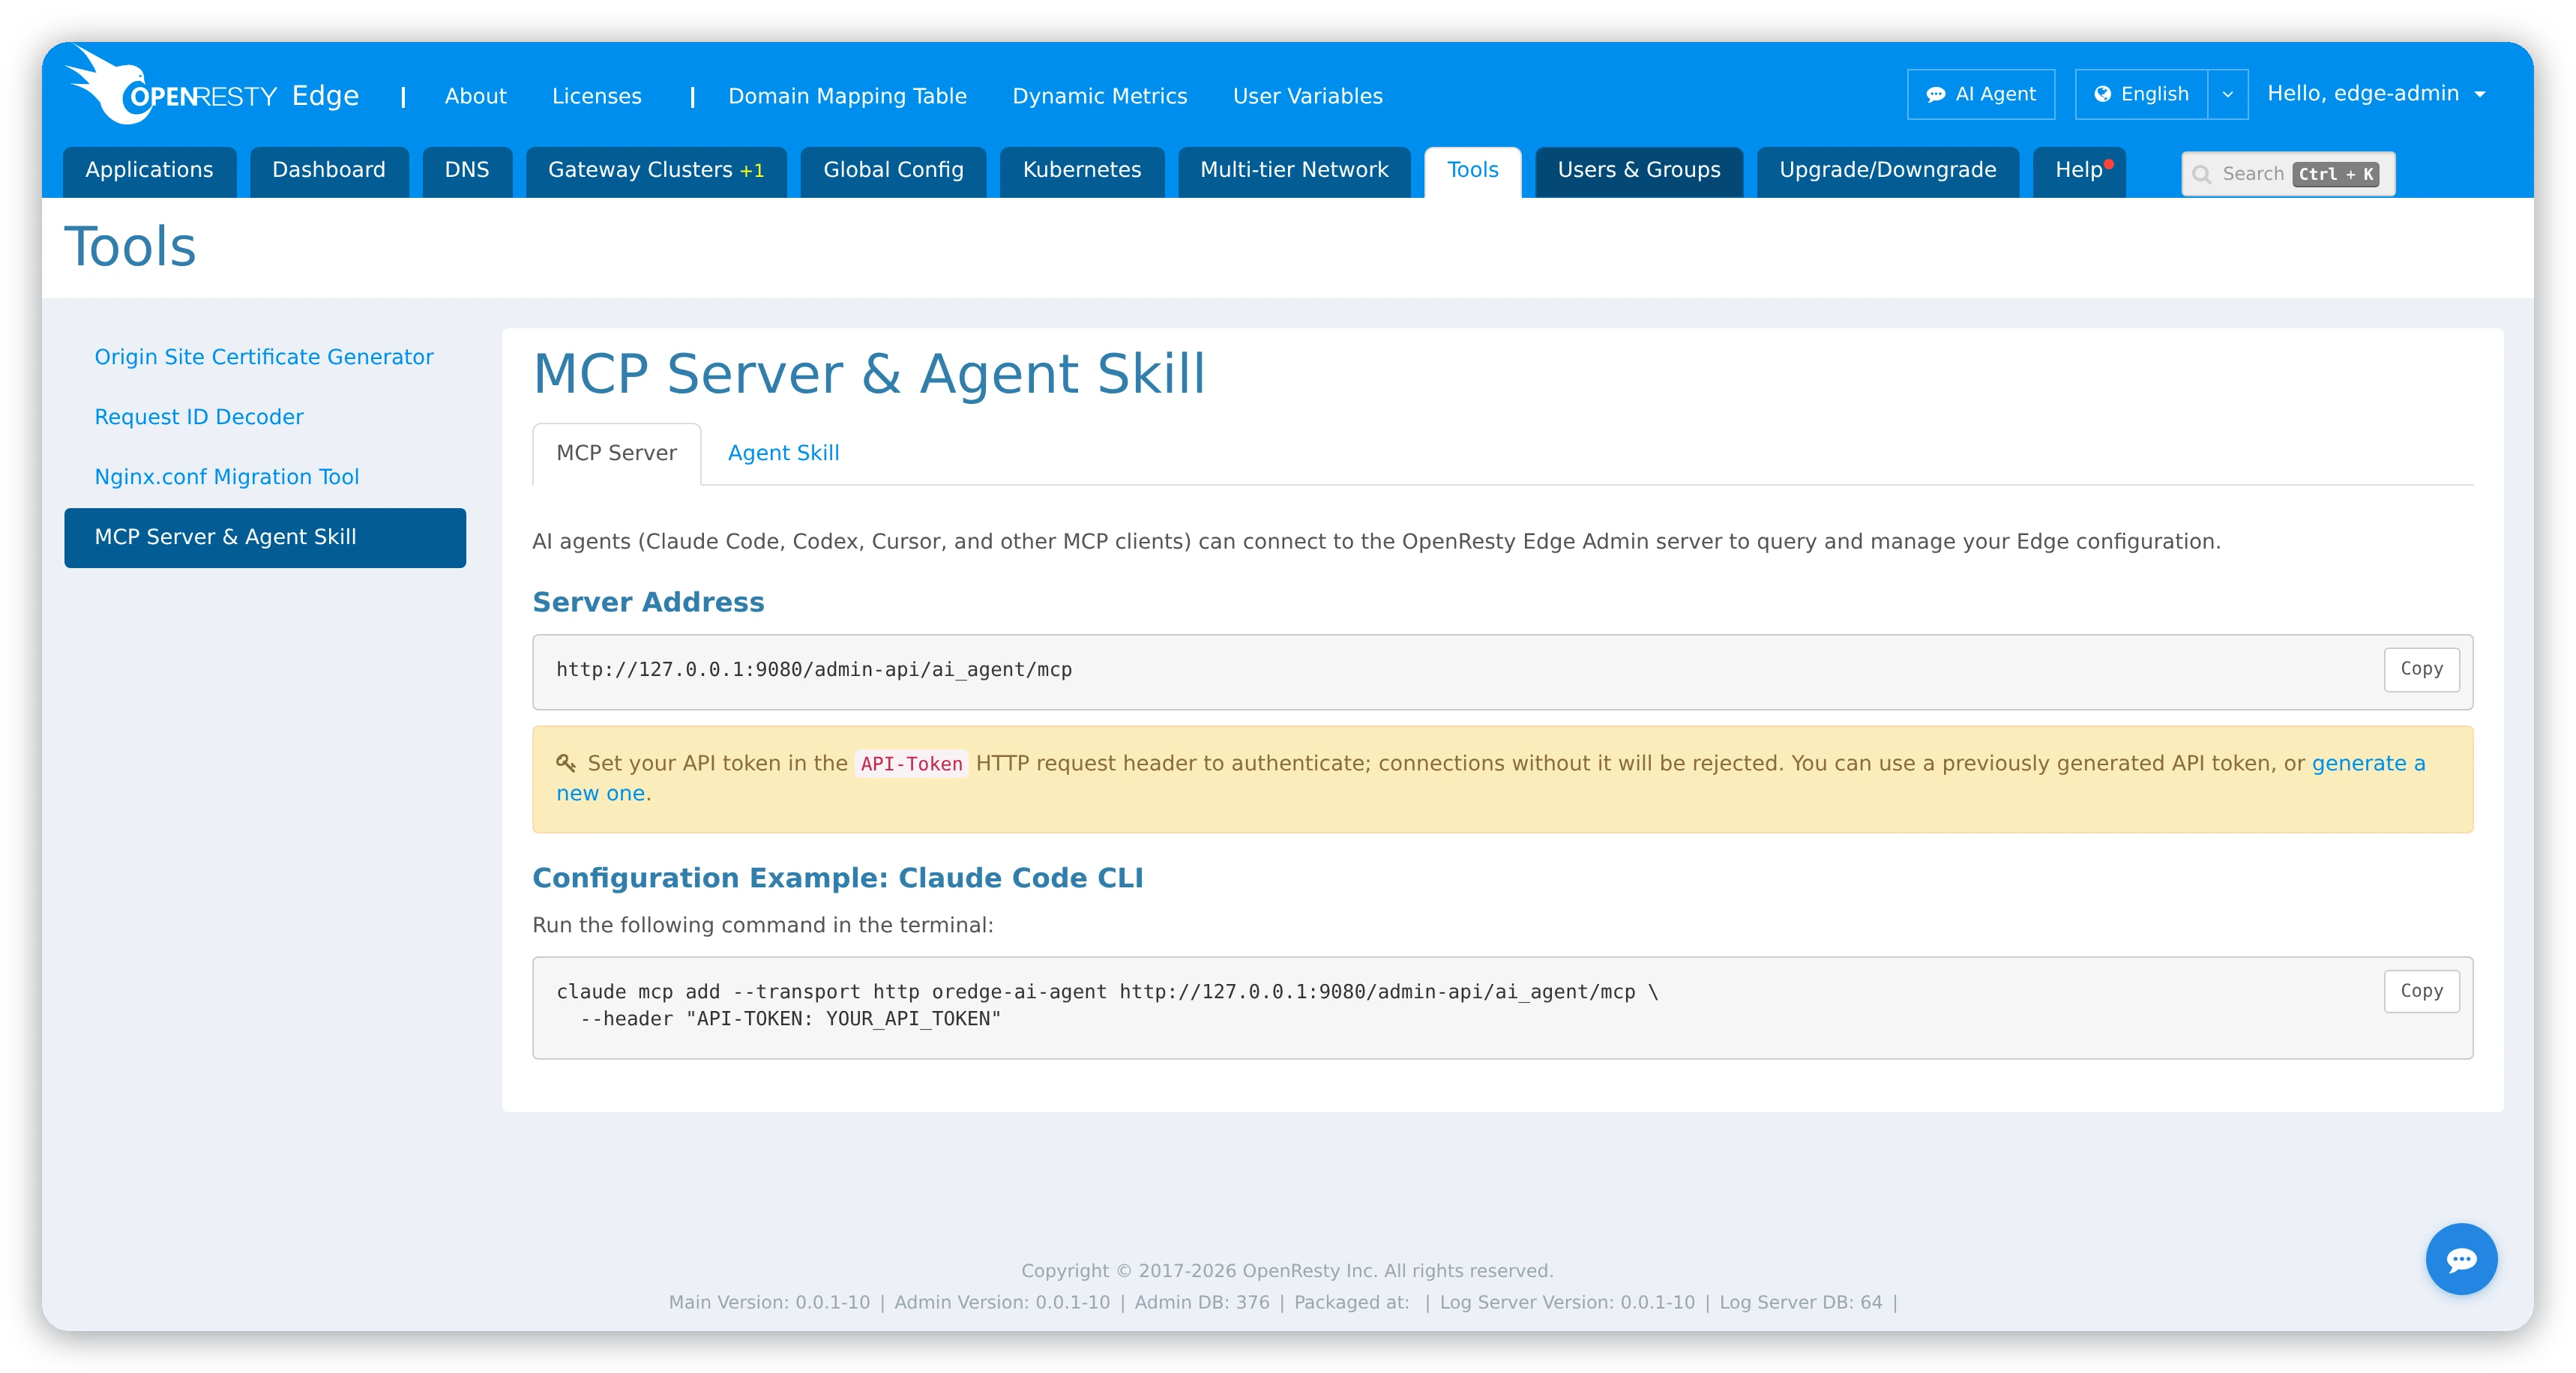This screenshot has width=2576, height=1373.
Task: Open the Hello, edge-admin user menu
Action: (x=2376, y=94)
